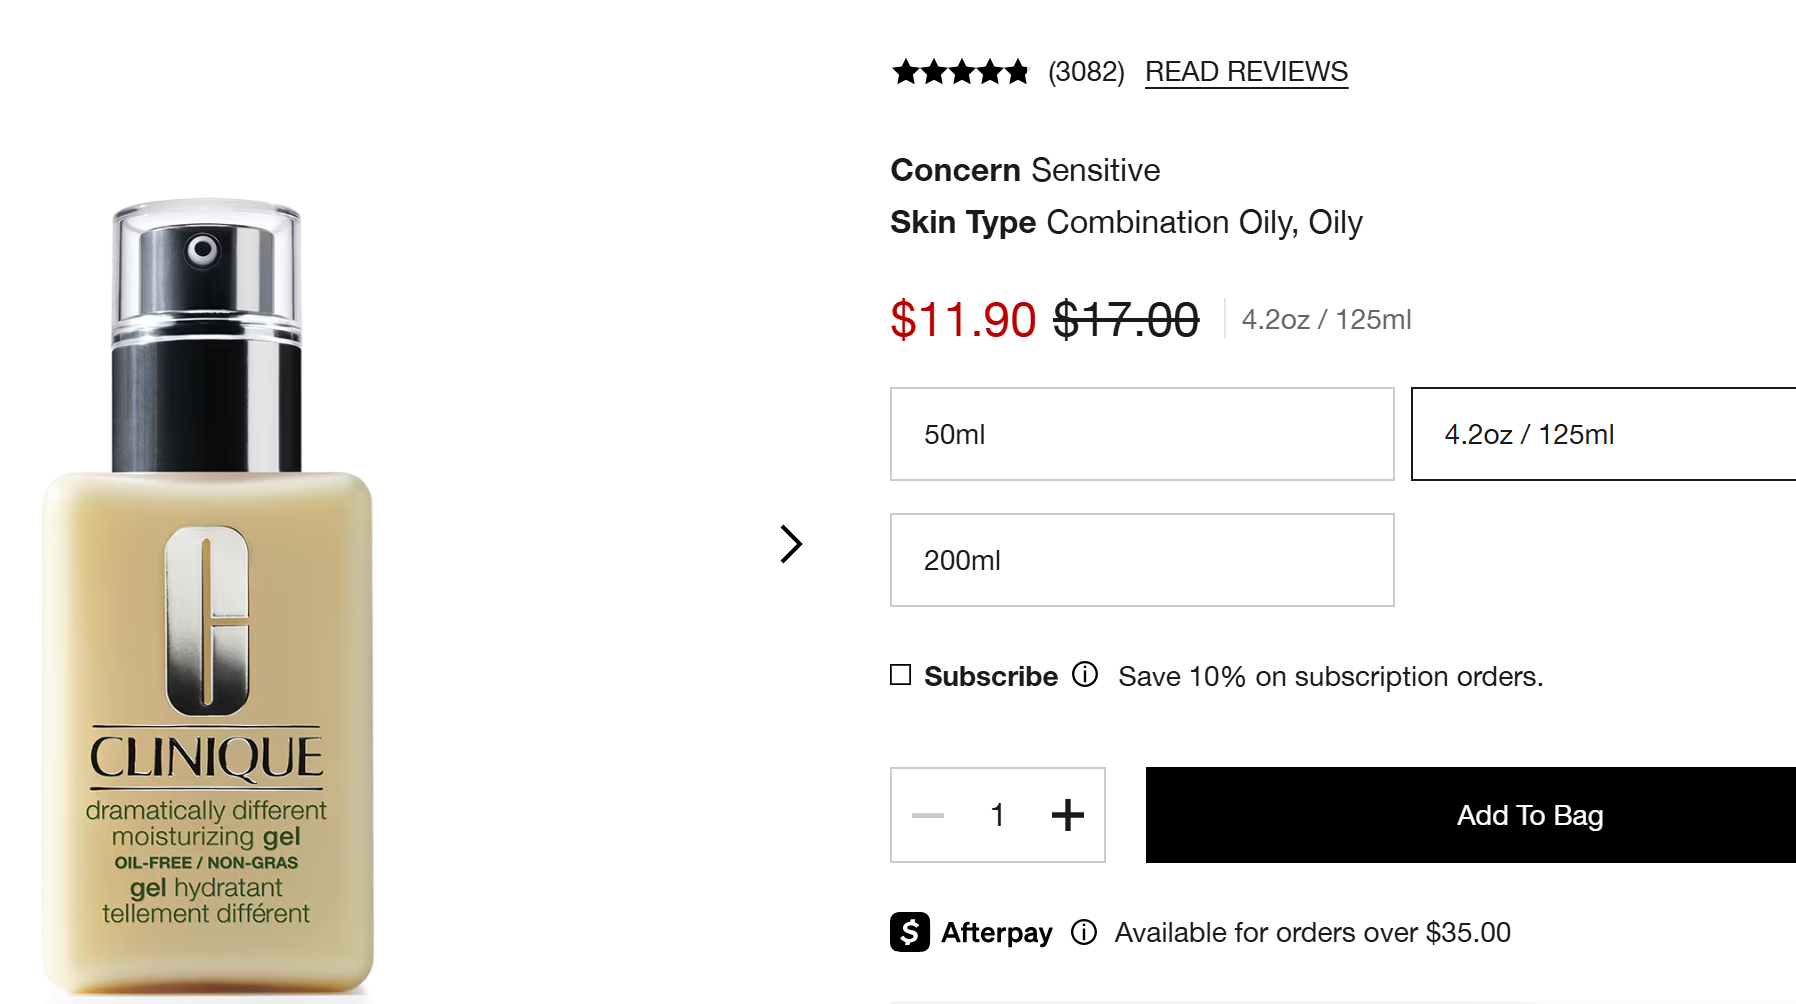Click the Afterpay logo icon

pos(910,932)
